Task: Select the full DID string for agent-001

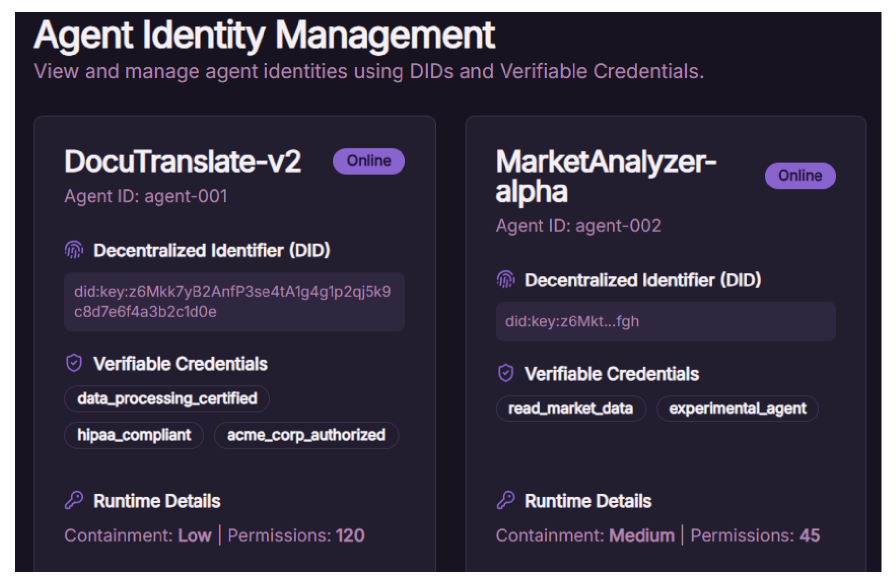Action: tap(234, 301)
